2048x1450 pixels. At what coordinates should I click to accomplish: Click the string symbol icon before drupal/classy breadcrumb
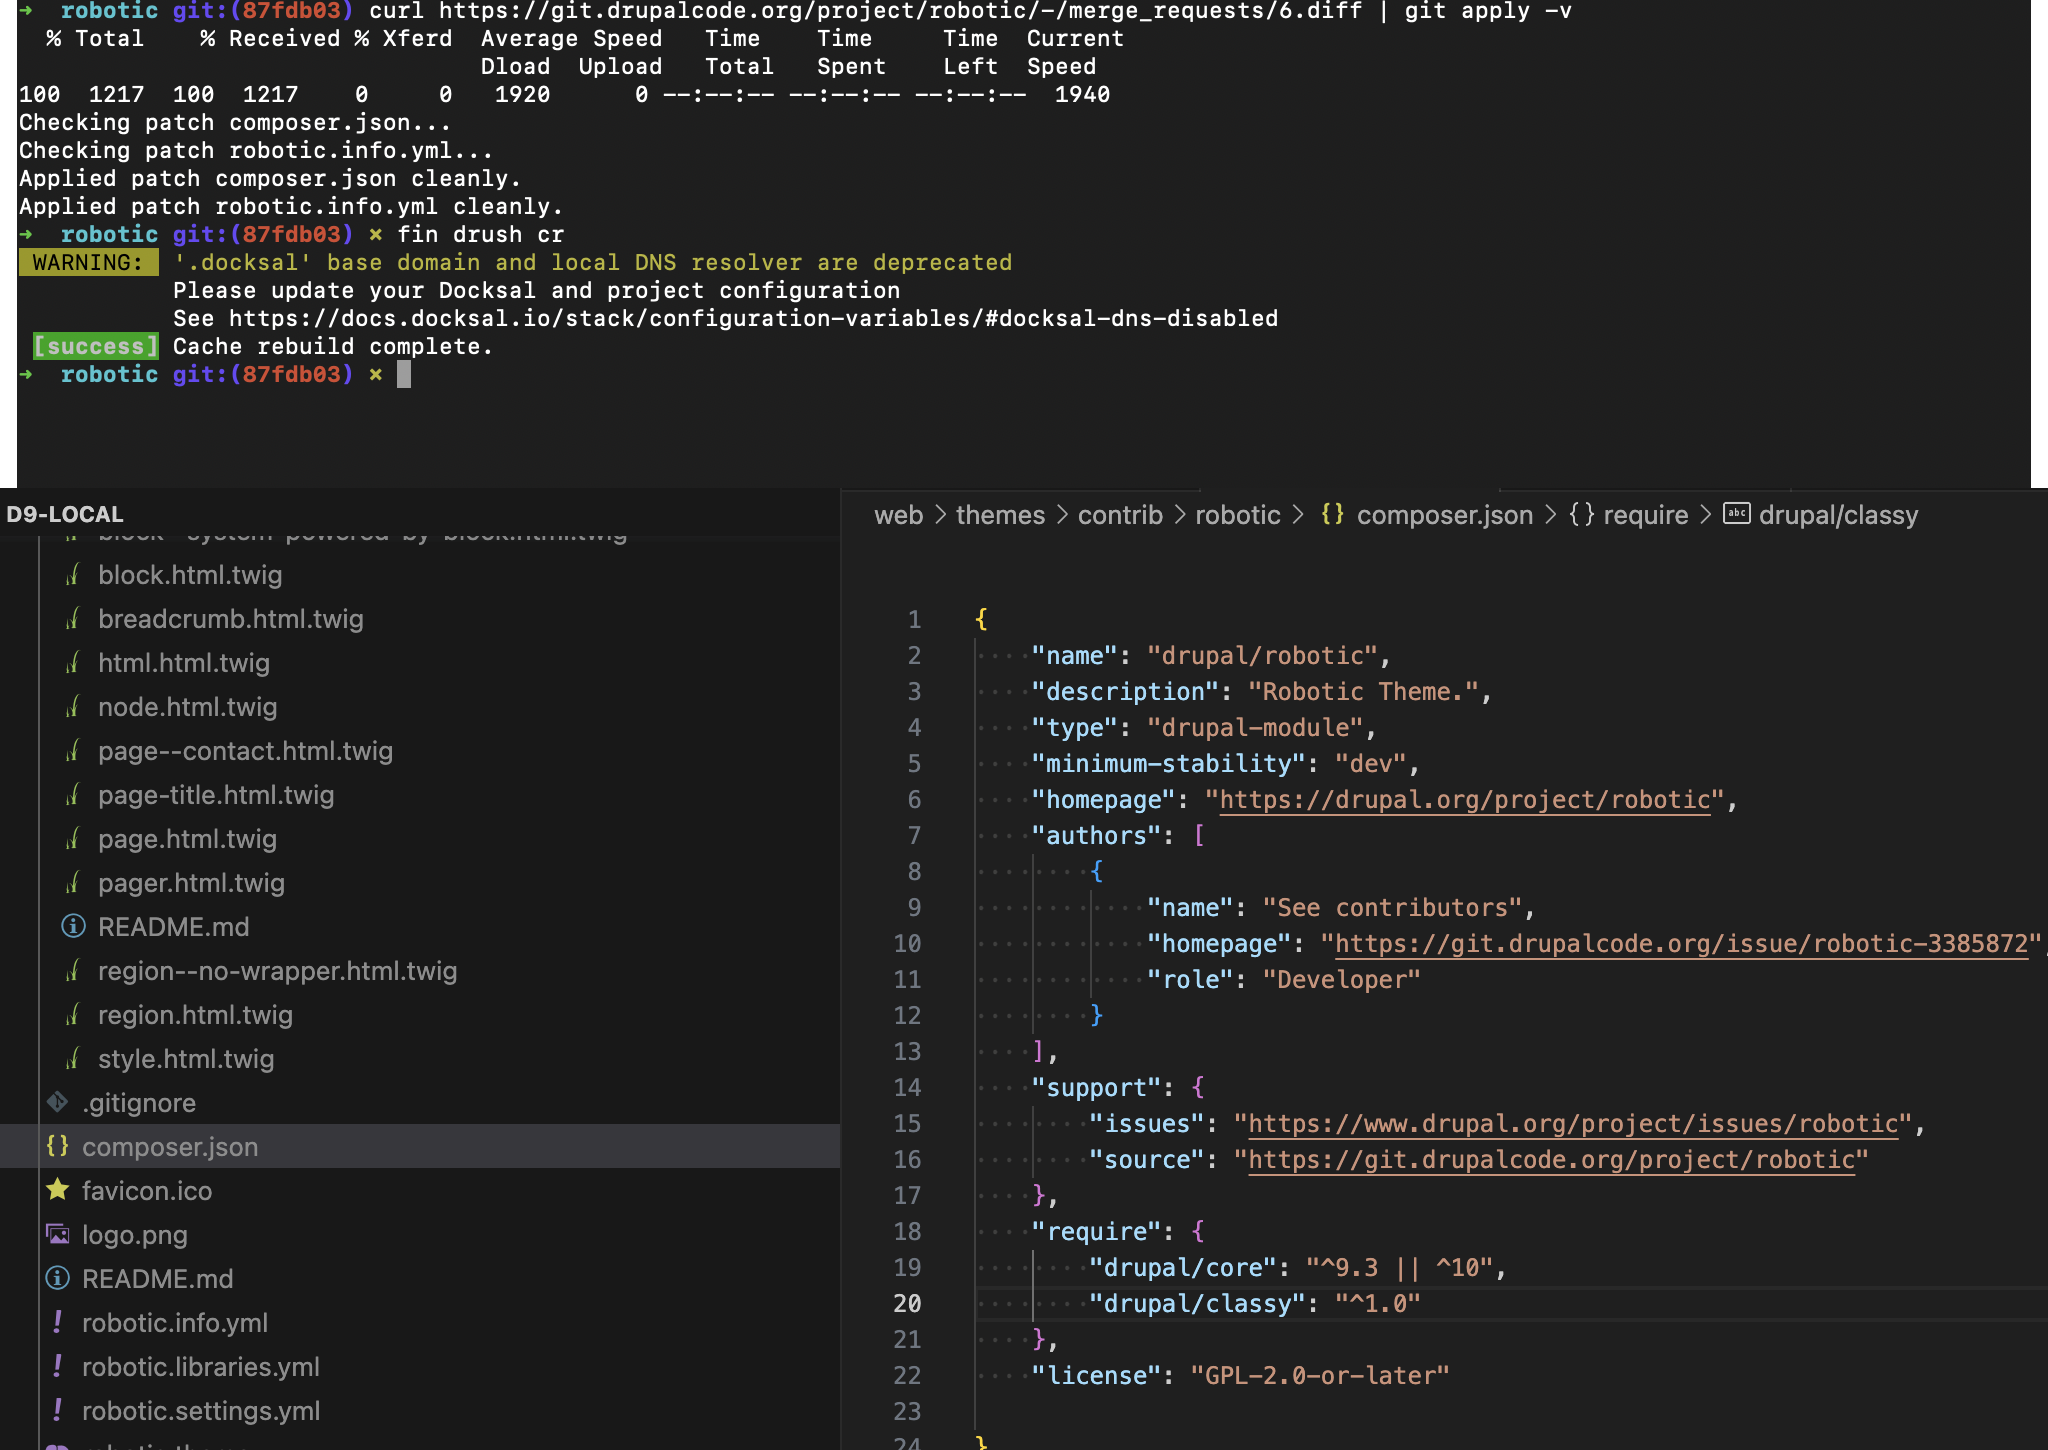pyautogui.click(x=1736, y=514)
